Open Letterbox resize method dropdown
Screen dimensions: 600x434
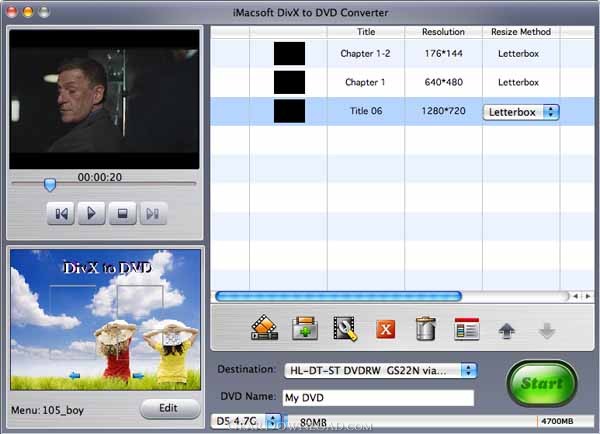[521, 112]
